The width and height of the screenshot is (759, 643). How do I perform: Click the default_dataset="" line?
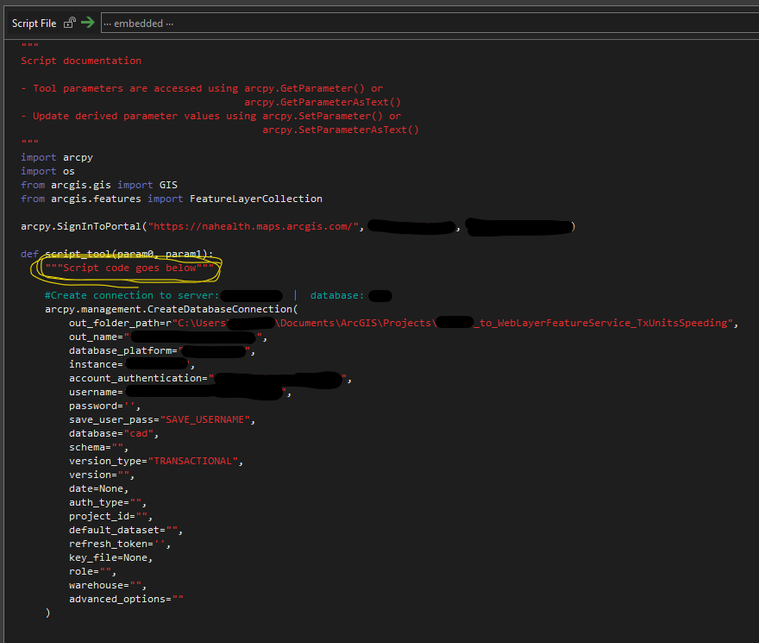pos(126,530)
